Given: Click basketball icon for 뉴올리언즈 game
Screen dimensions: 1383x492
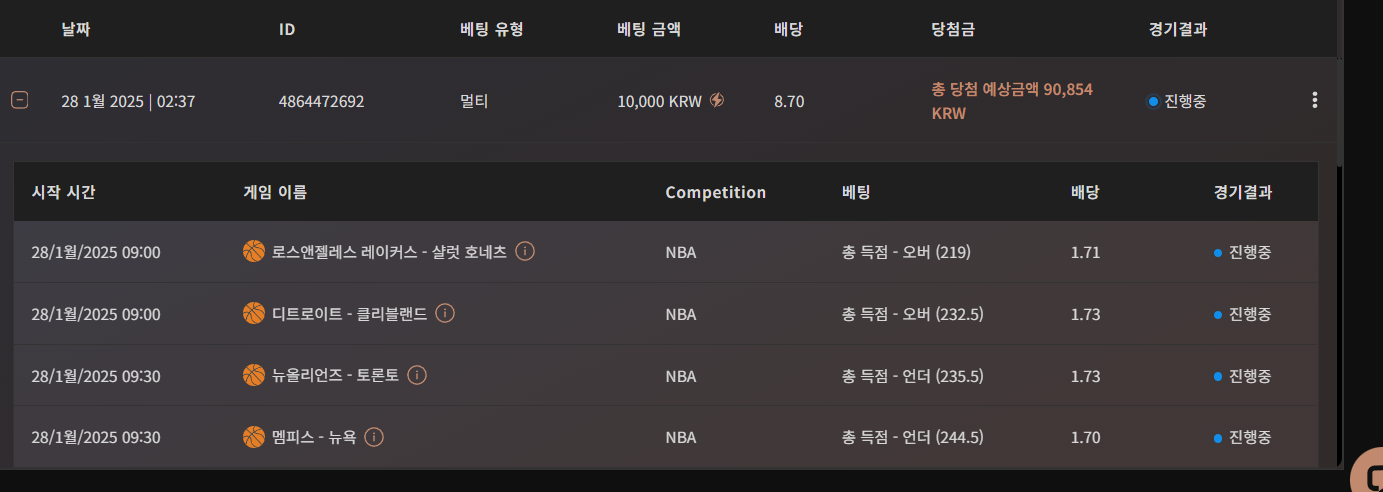Looking at the screenshot, I should 254,375.
